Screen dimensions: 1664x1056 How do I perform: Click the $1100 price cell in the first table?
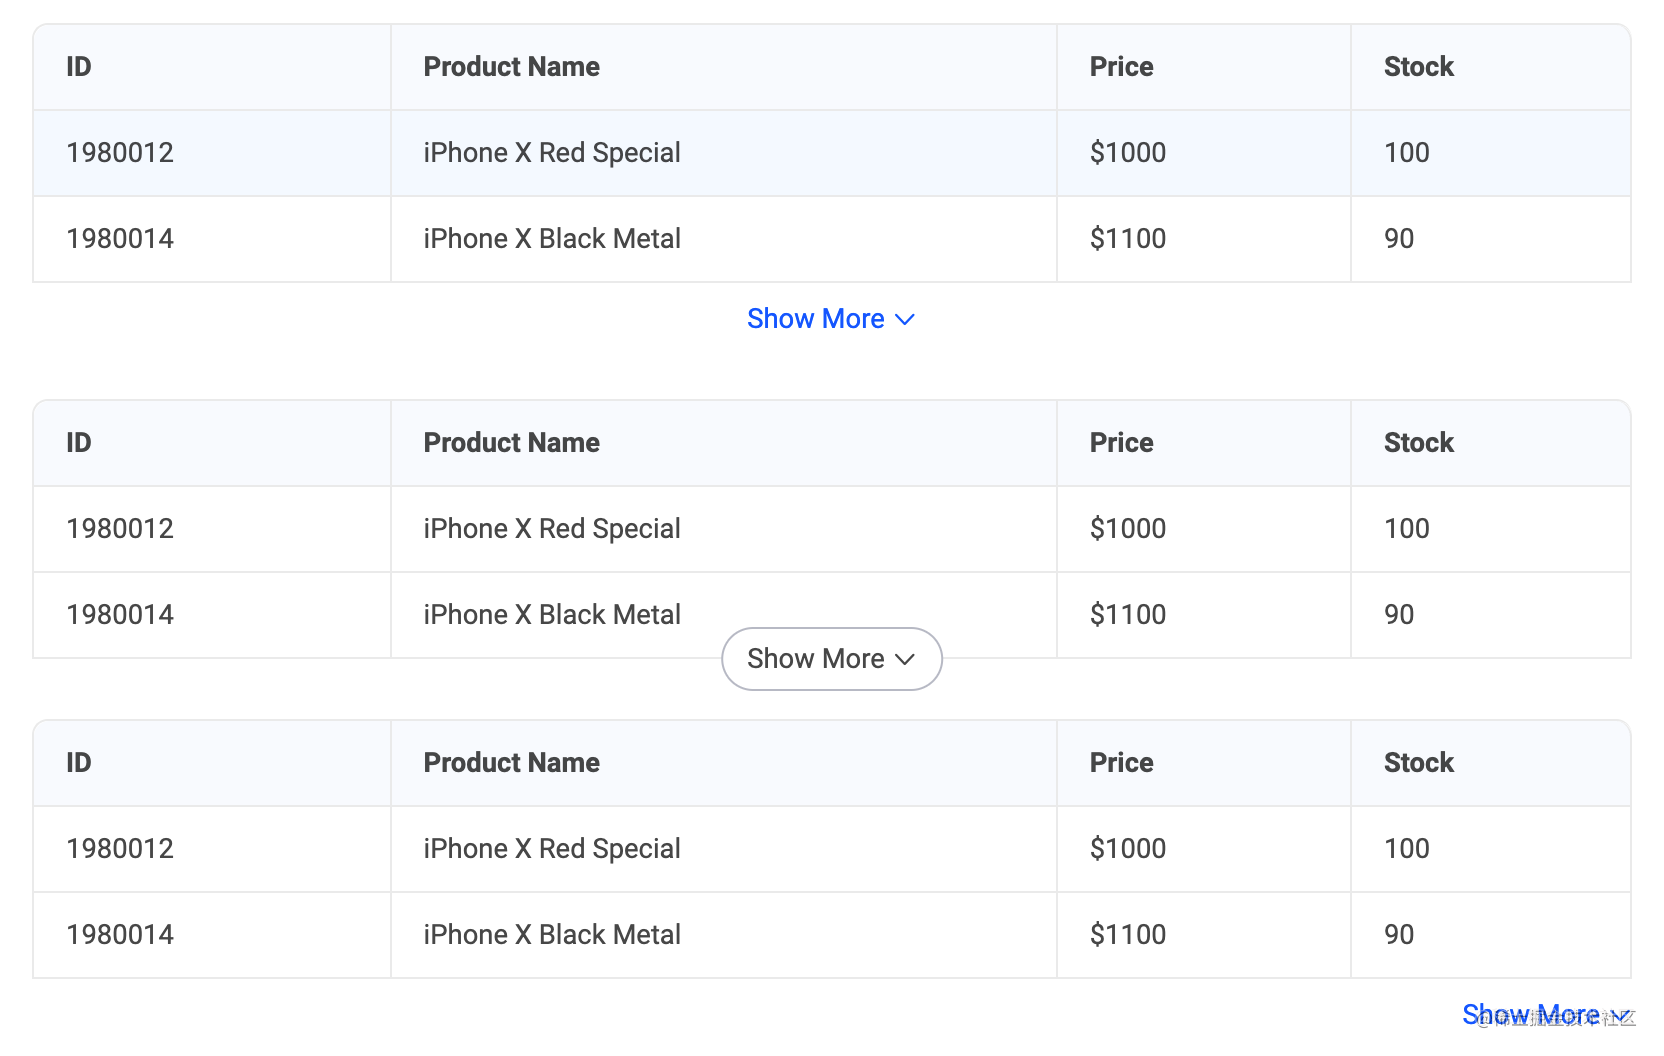coord(1128,239)
